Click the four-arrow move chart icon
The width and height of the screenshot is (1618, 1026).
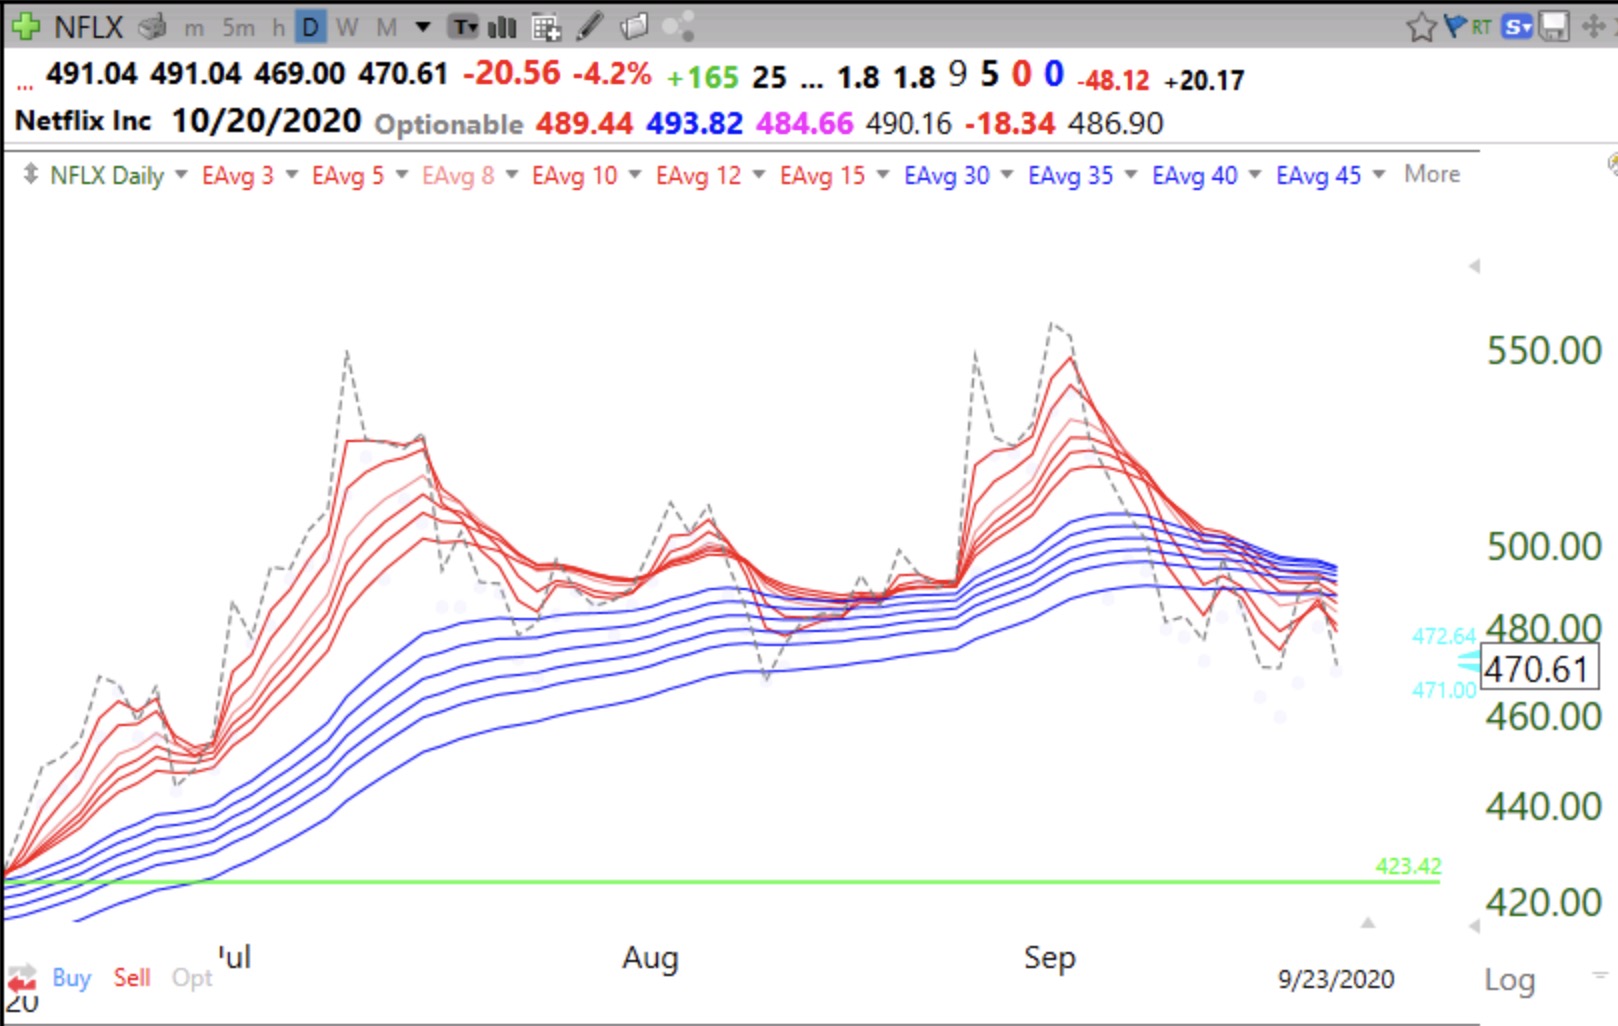(1593, 26)
